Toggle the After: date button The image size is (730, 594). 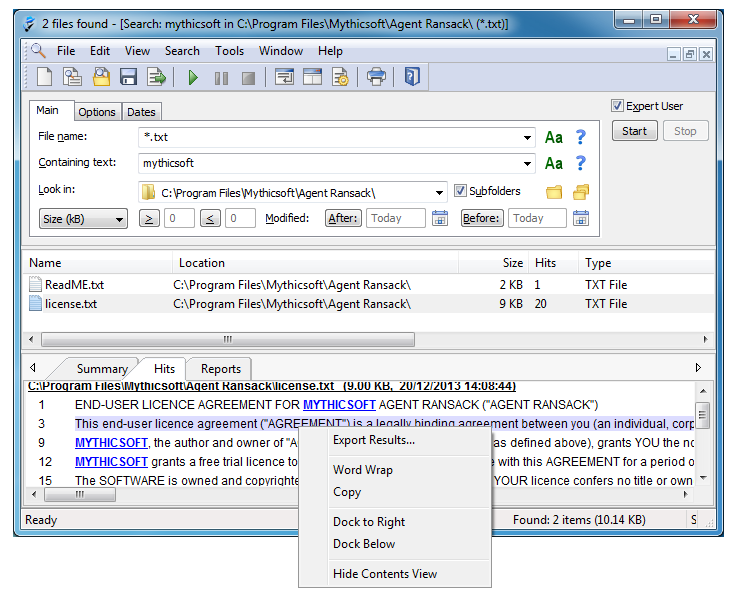343,218
